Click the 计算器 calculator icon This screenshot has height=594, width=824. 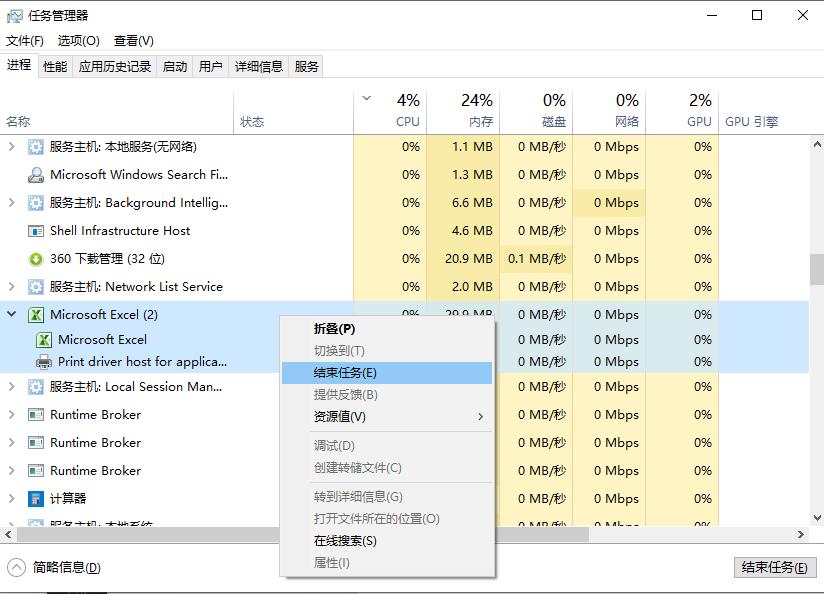pyautogui.click(x=35, y=498)
